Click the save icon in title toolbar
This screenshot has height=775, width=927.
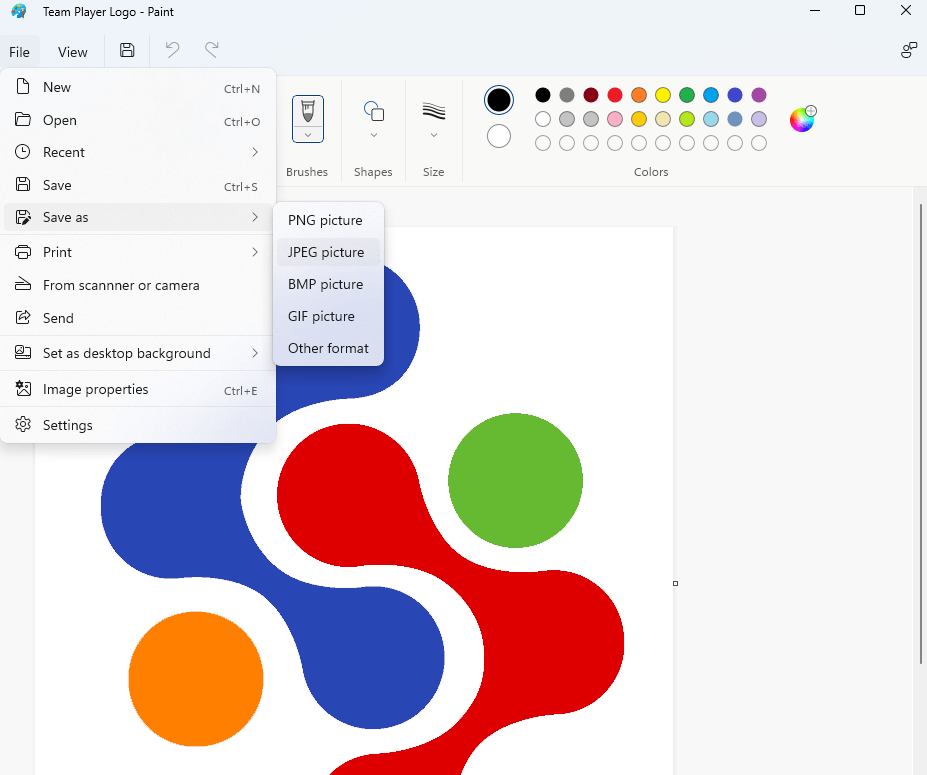point(127,50)
